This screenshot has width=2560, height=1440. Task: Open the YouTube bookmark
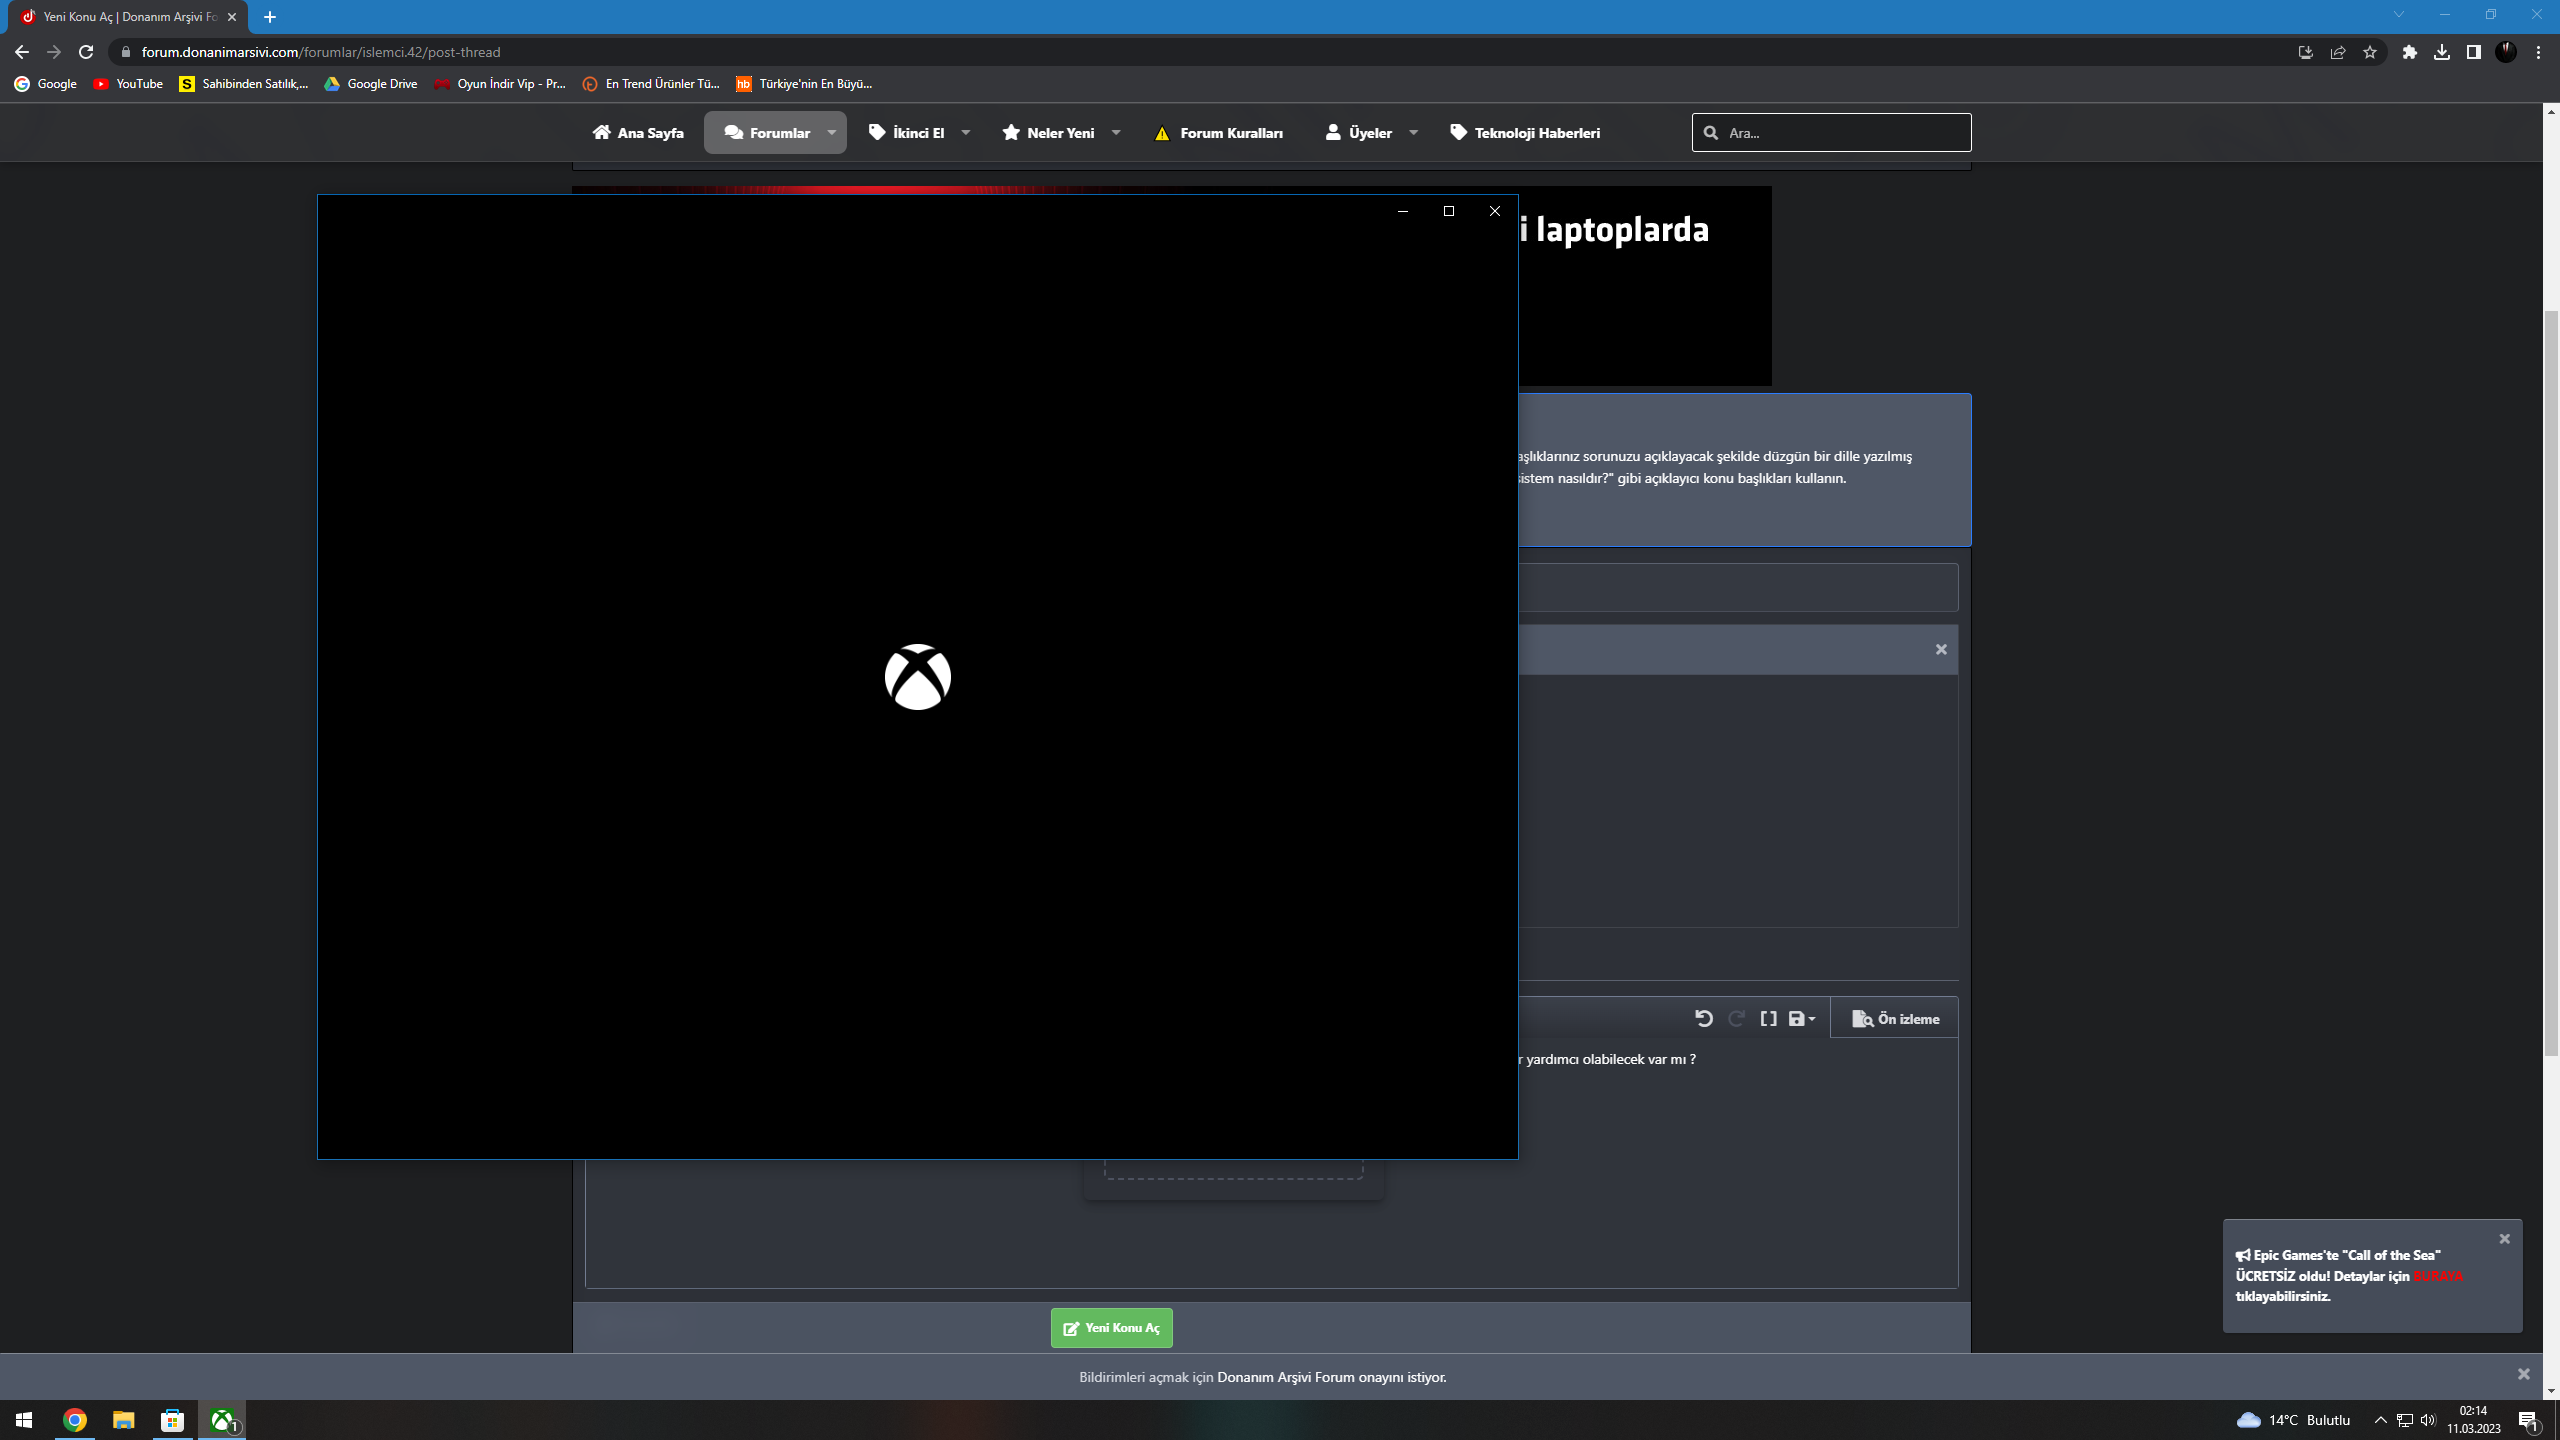[x=128, y=84]
